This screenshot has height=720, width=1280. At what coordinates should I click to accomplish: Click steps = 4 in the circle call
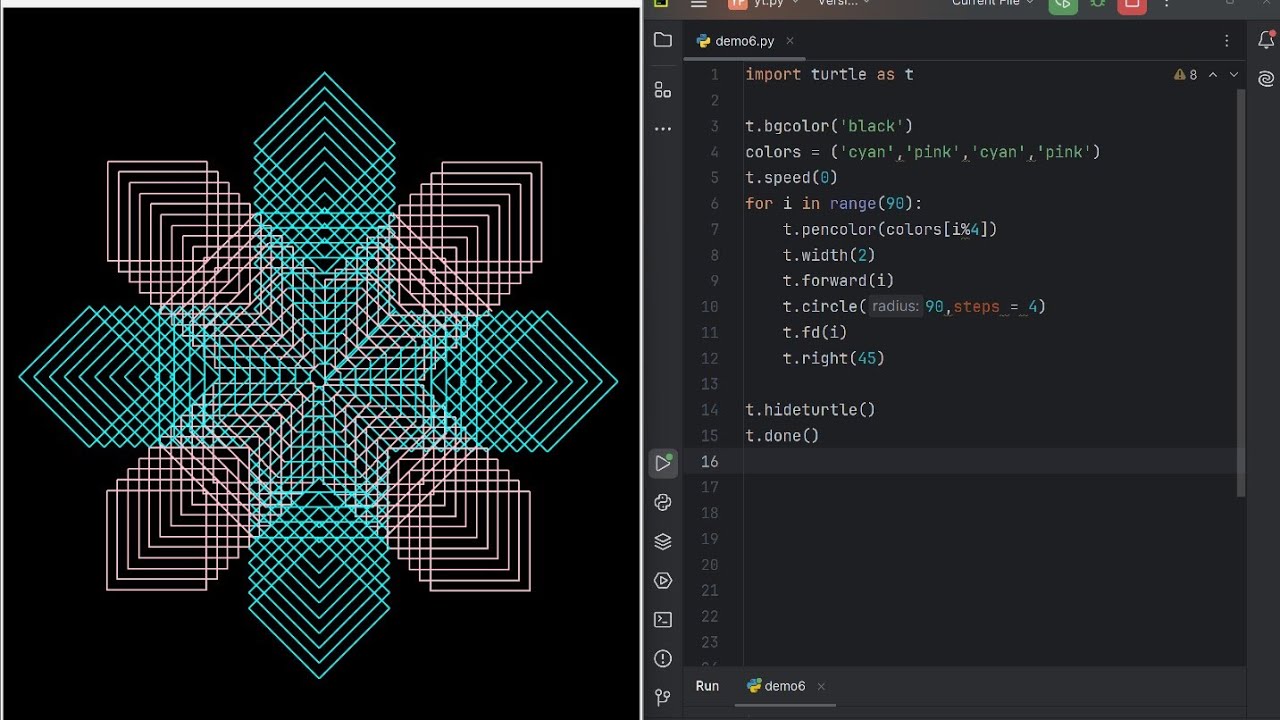click(995, 306)
